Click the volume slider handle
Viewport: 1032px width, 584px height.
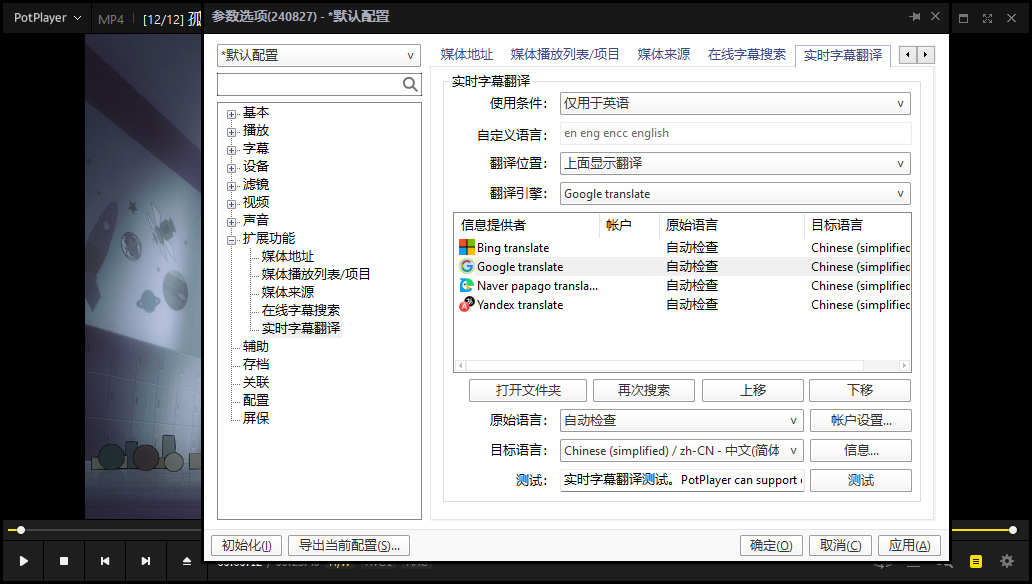[x=1013, y=530]
